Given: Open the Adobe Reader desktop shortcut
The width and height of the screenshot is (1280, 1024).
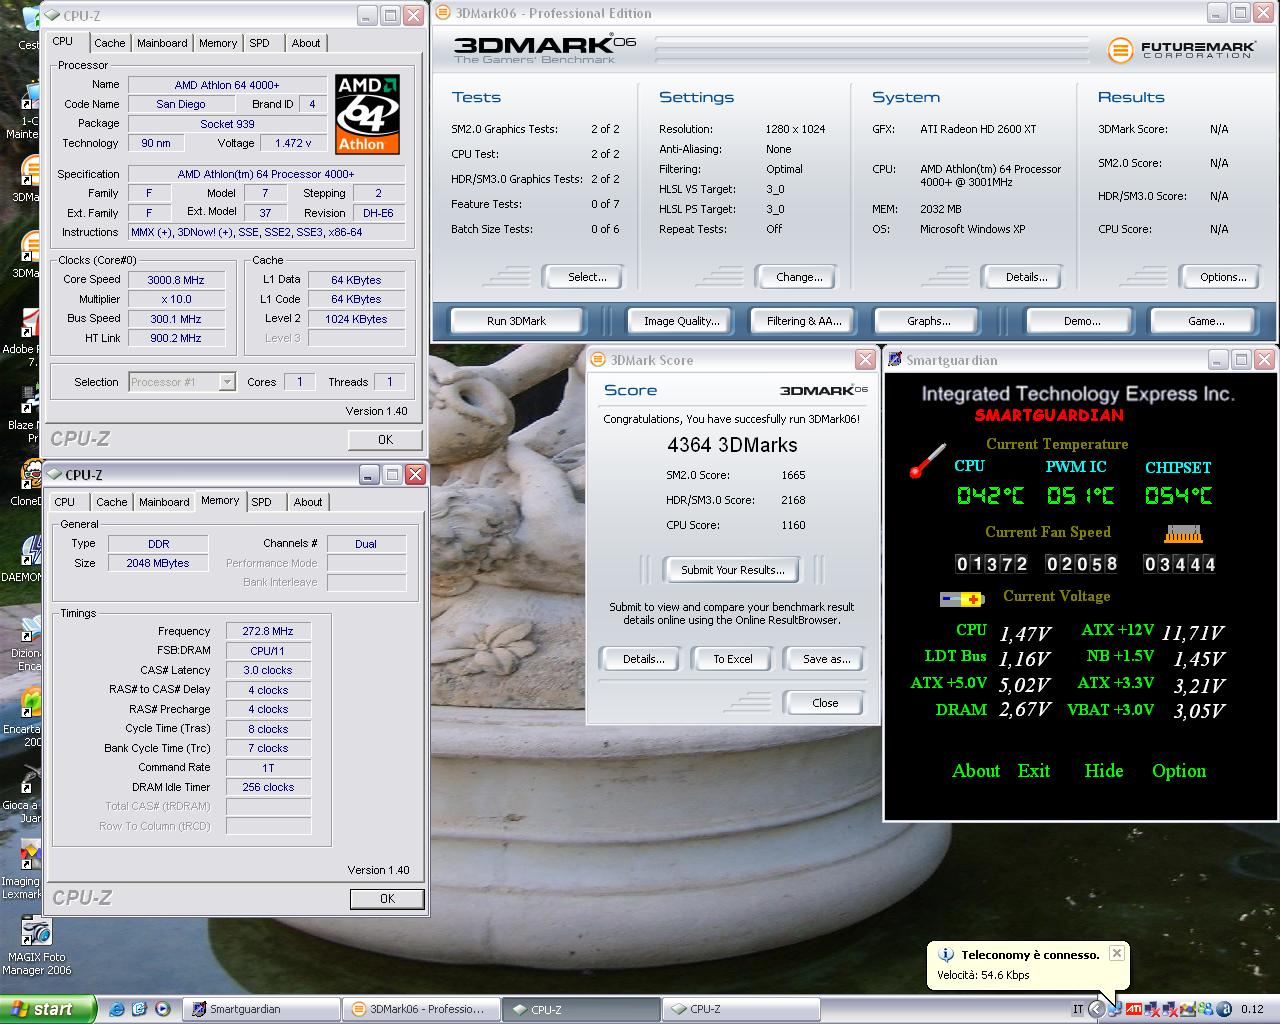Looking at the screenshot, I should point(32,323).
